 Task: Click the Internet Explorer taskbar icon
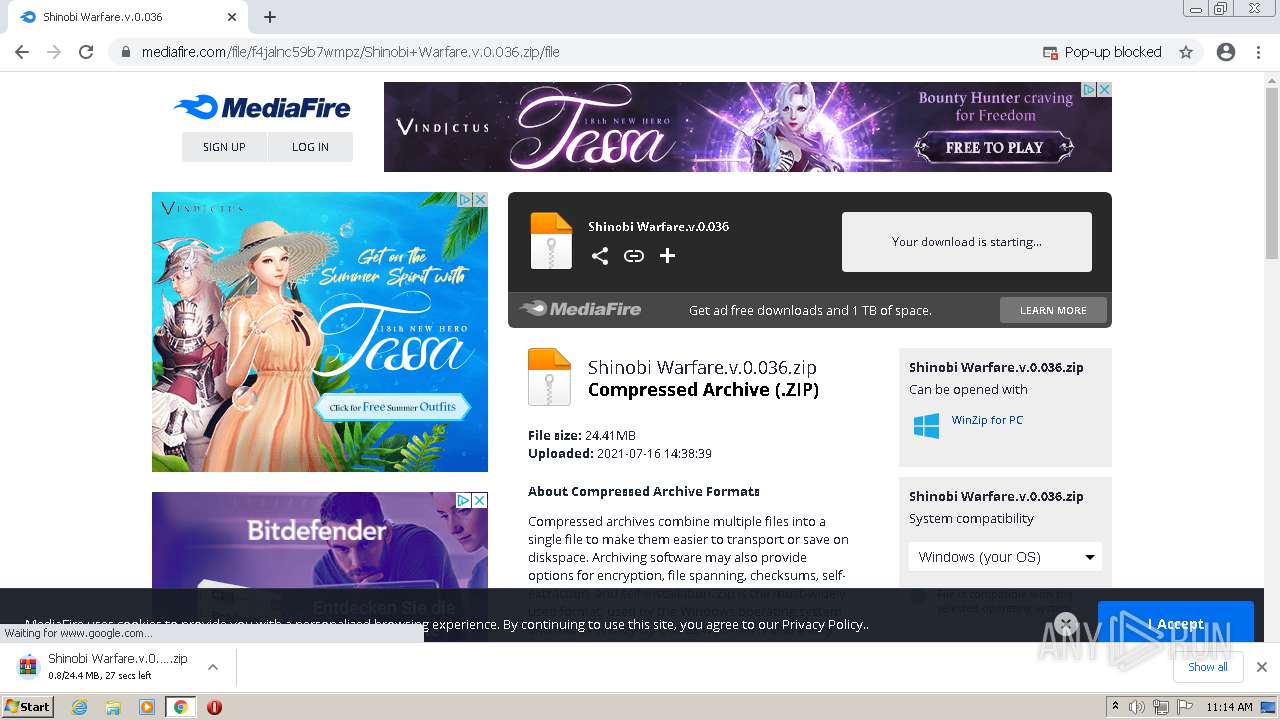click(80, 707)
